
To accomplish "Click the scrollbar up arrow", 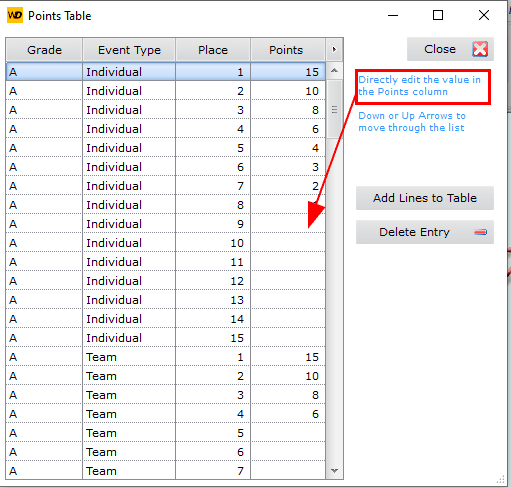I will tap(334, 71).
